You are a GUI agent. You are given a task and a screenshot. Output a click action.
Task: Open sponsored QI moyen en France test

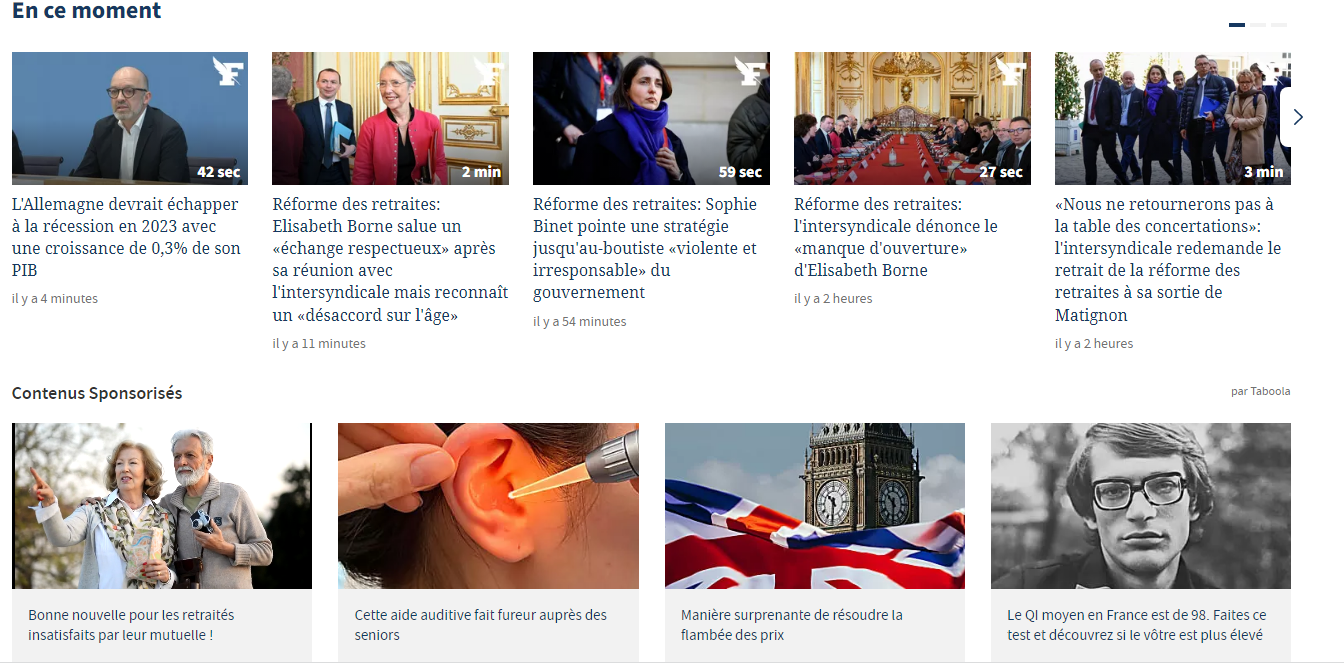pos(1141,541)
